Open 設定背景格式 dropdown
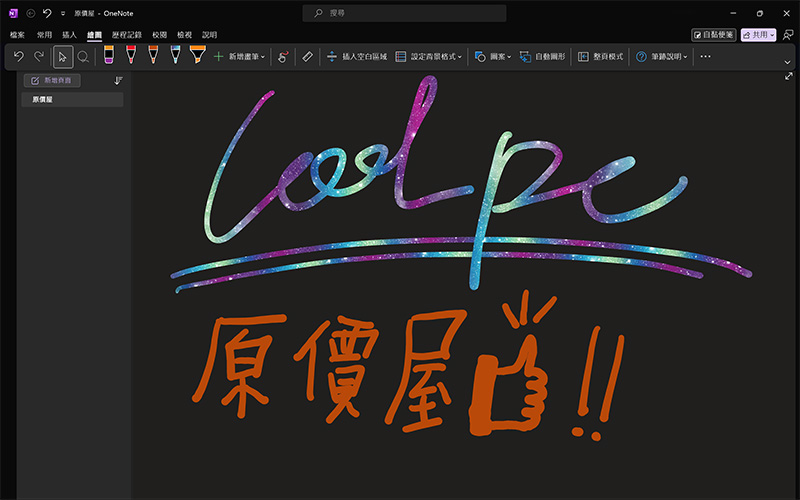This screenshot has height=500, width=800. [429, 57]
